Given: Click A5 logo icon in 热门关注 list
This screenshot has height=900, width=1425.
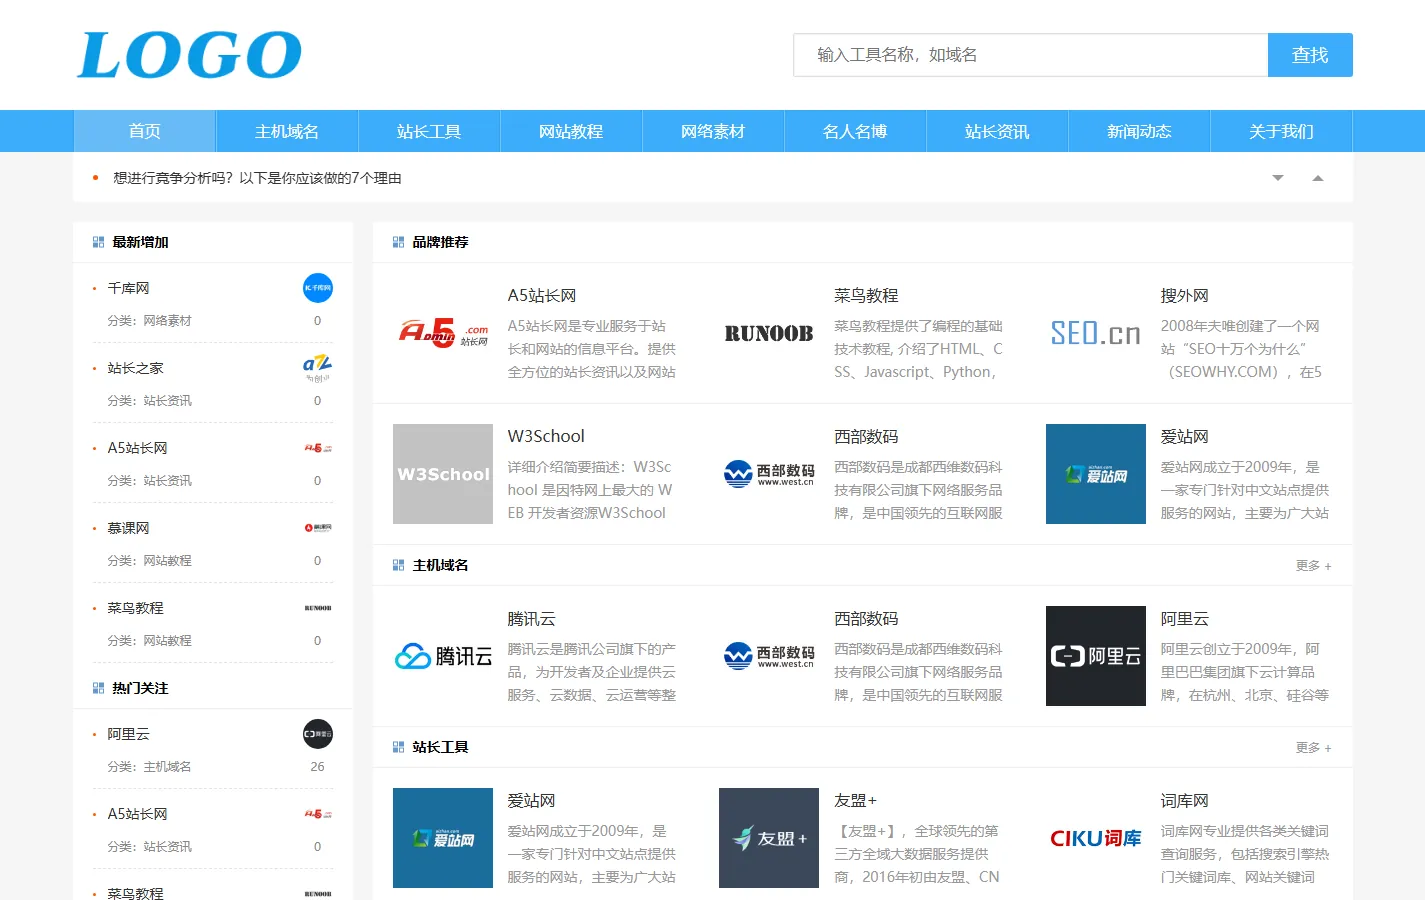Looking at the screenshot, I should click(x=318, y=814).
